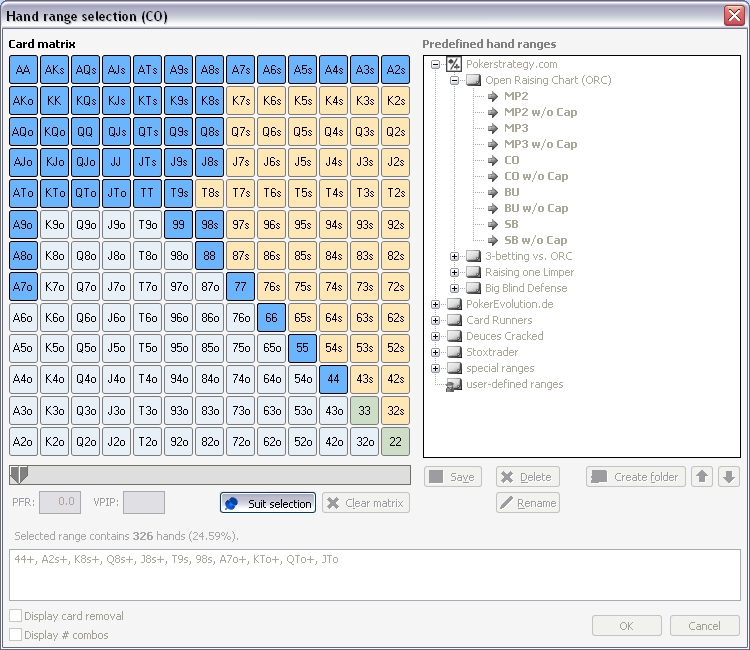Click the Rename button
Image resolution: width=750 pixels, height=650 pixels.
pos(528,503)
